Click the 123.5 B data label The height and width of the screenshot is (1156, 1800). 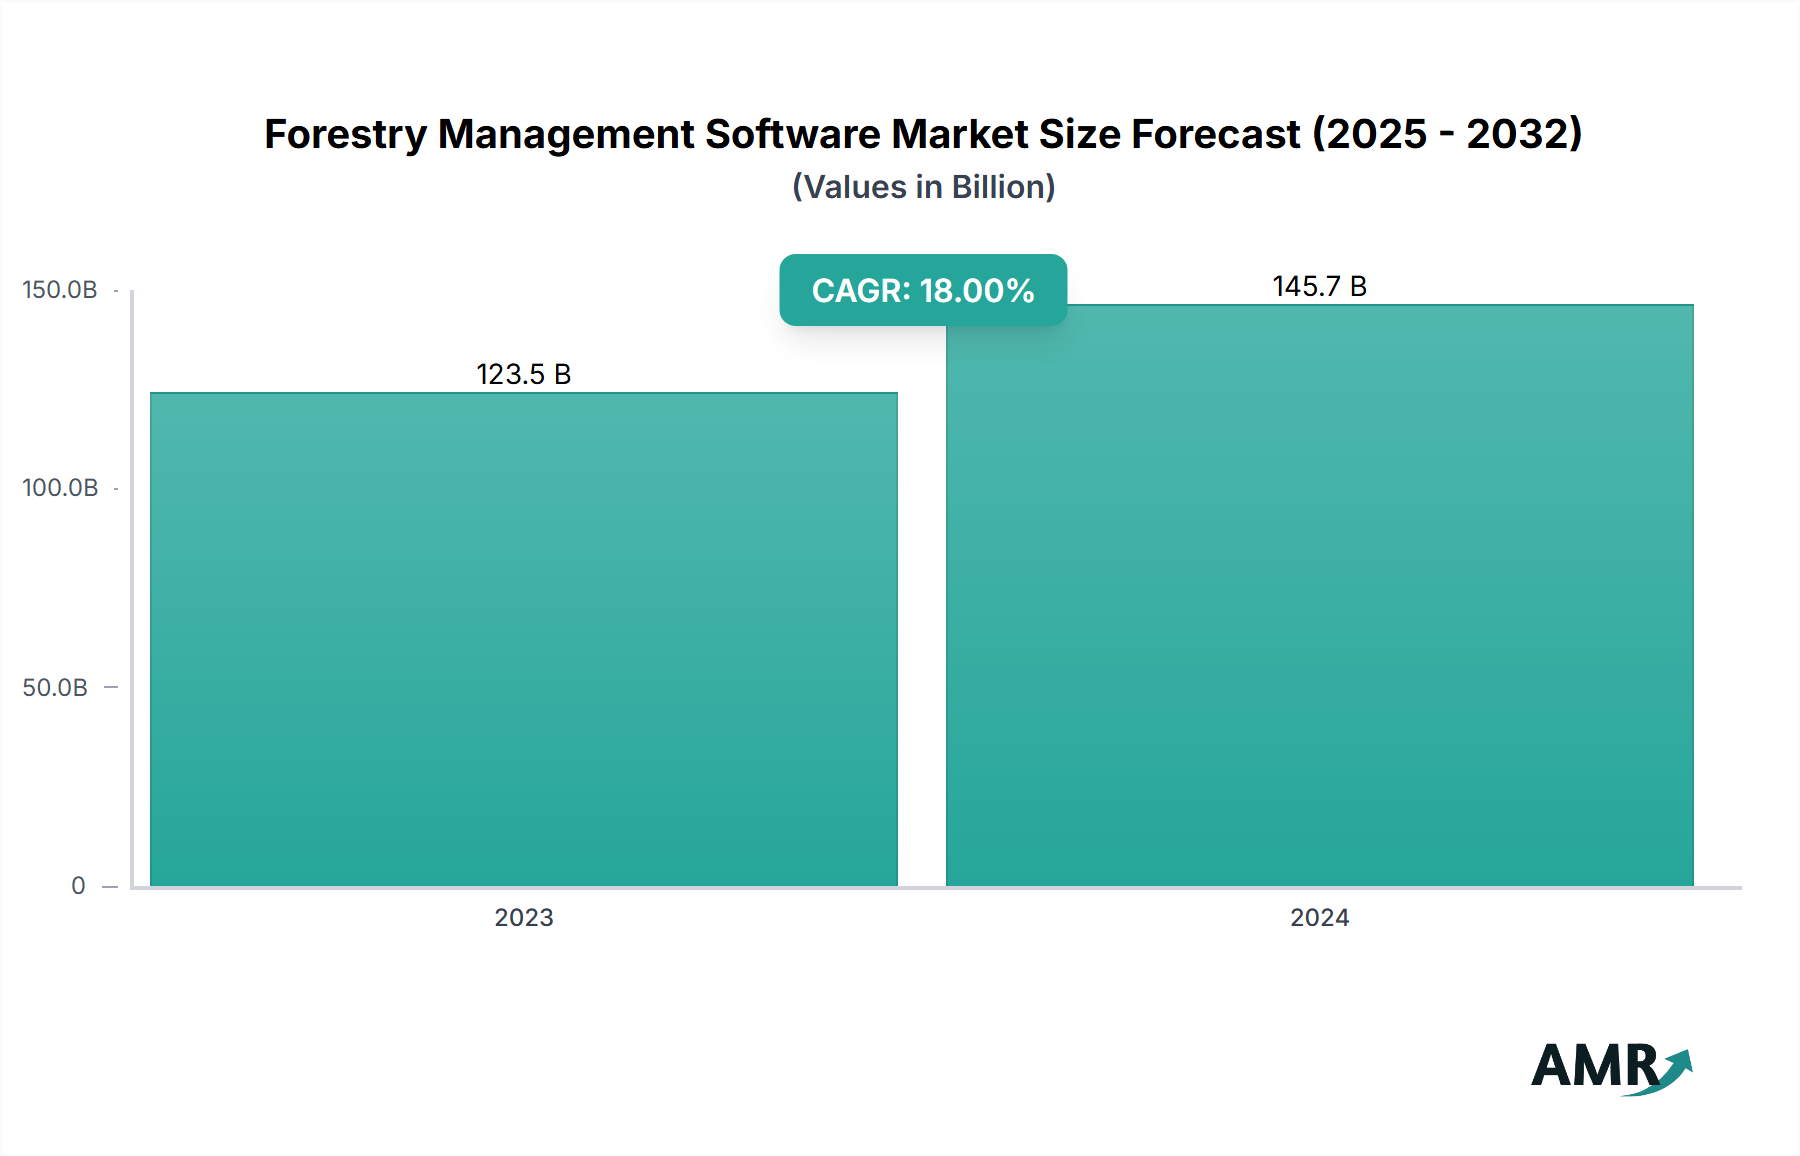[523, 374]
